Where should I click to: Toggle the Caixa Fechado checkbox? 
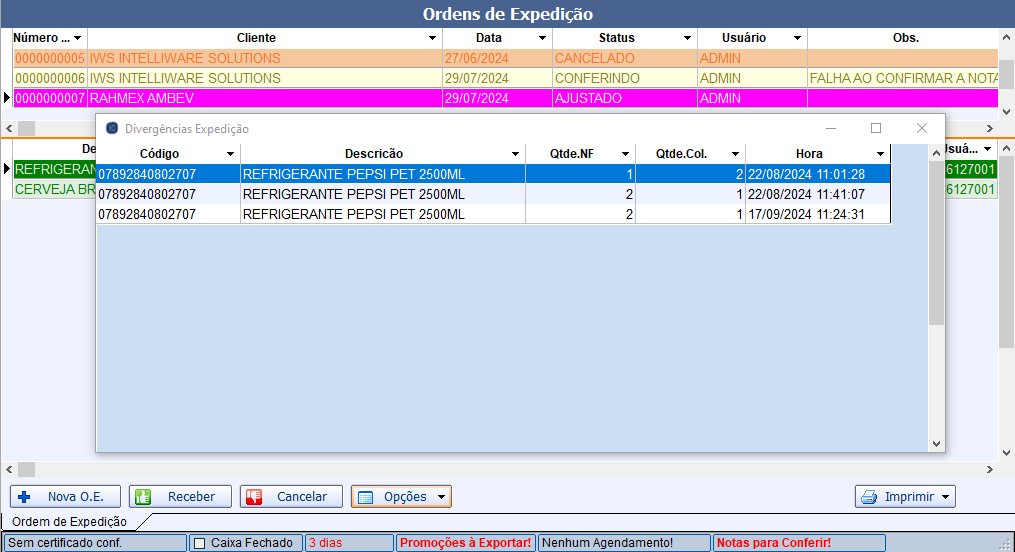click(199, 543)
